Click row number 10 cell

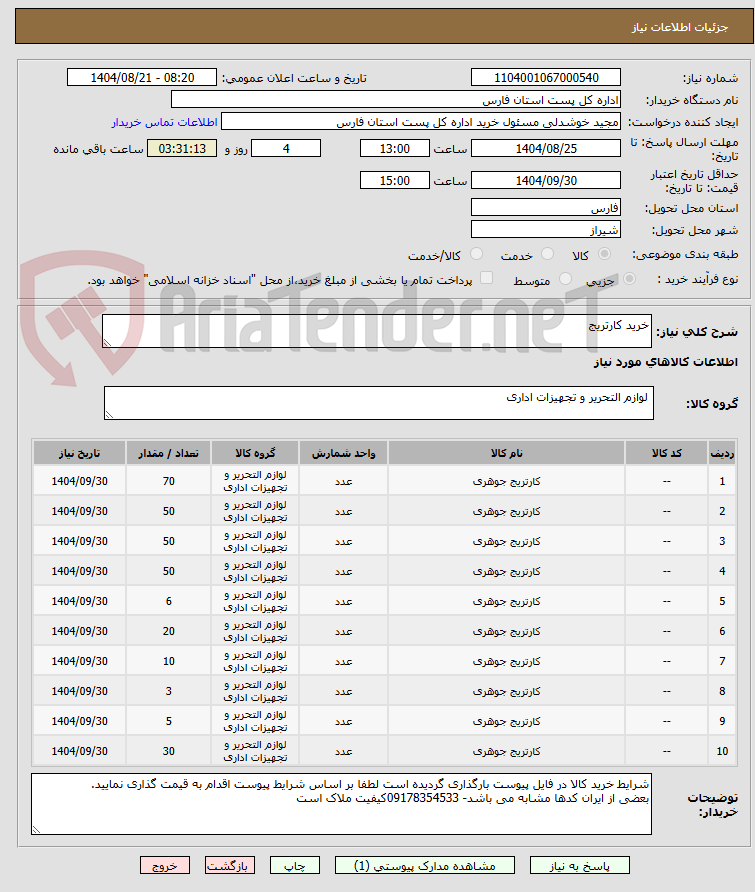point(722,751)
